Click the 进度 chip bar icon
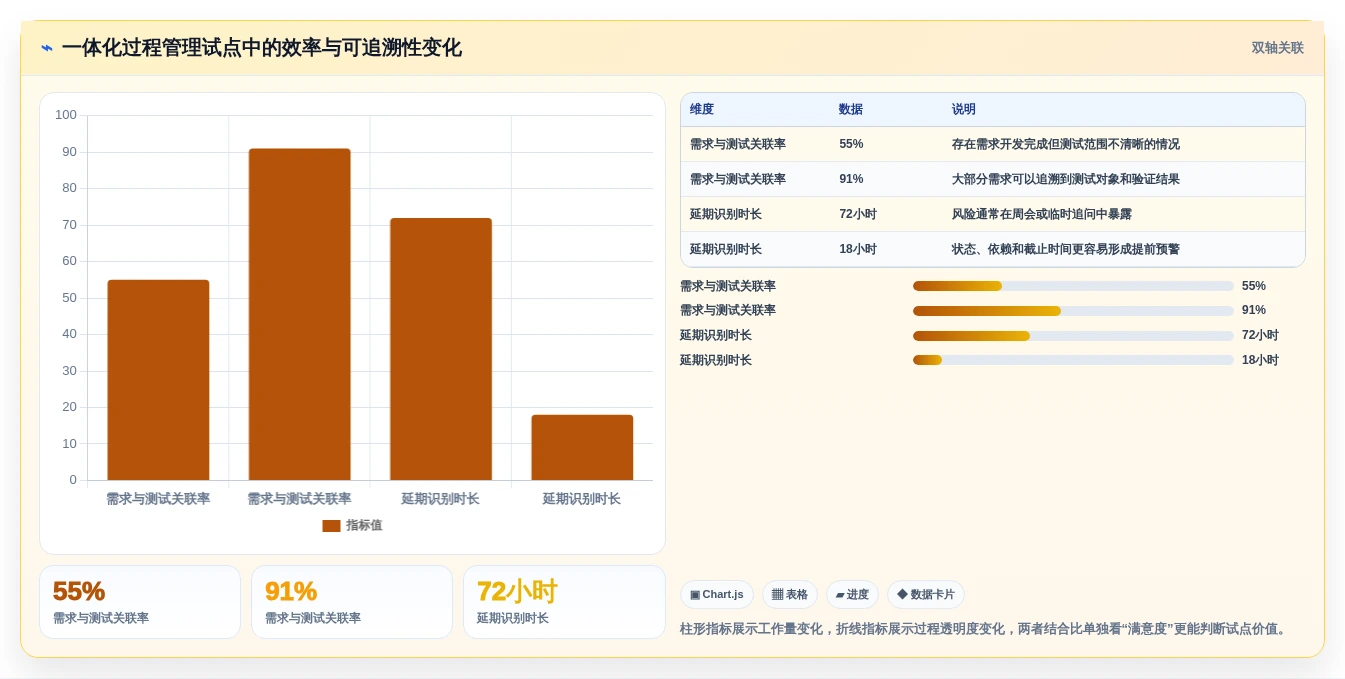The height and width of the screenshot is (679, 1345). pos(840,595)
